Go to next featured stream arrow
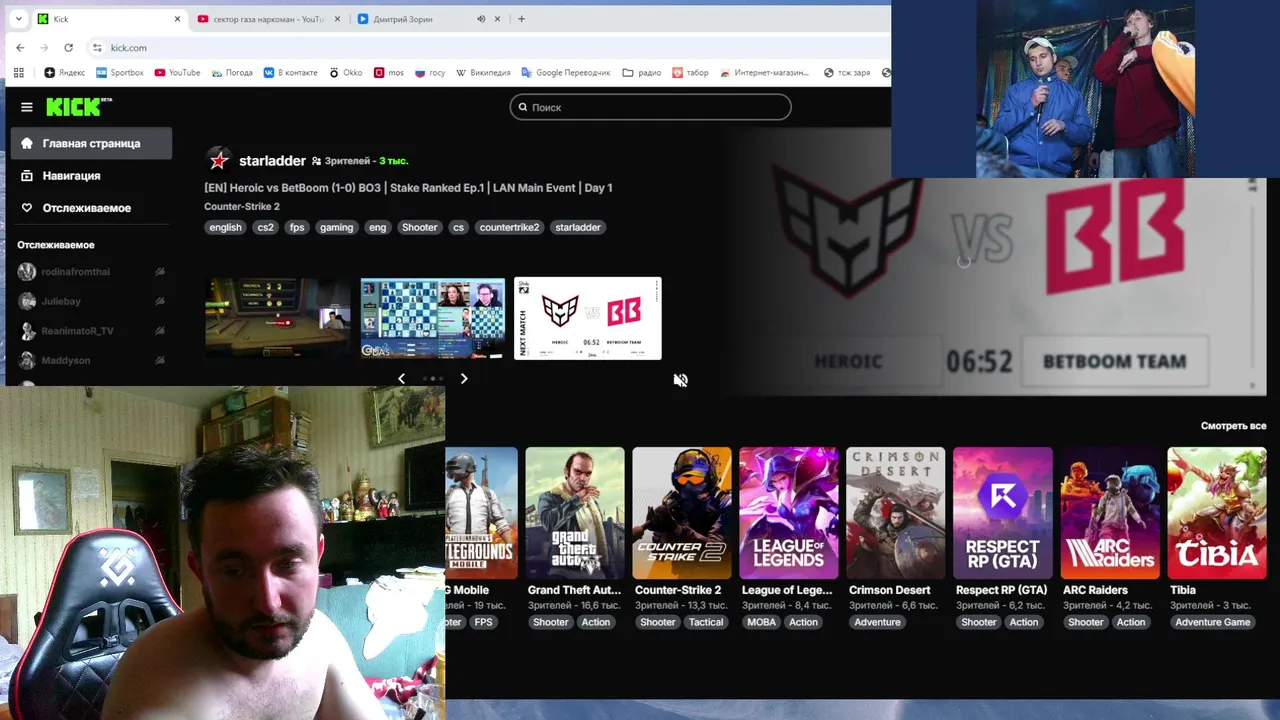This screenshot has width=1280, height=720. pos(464,378)
